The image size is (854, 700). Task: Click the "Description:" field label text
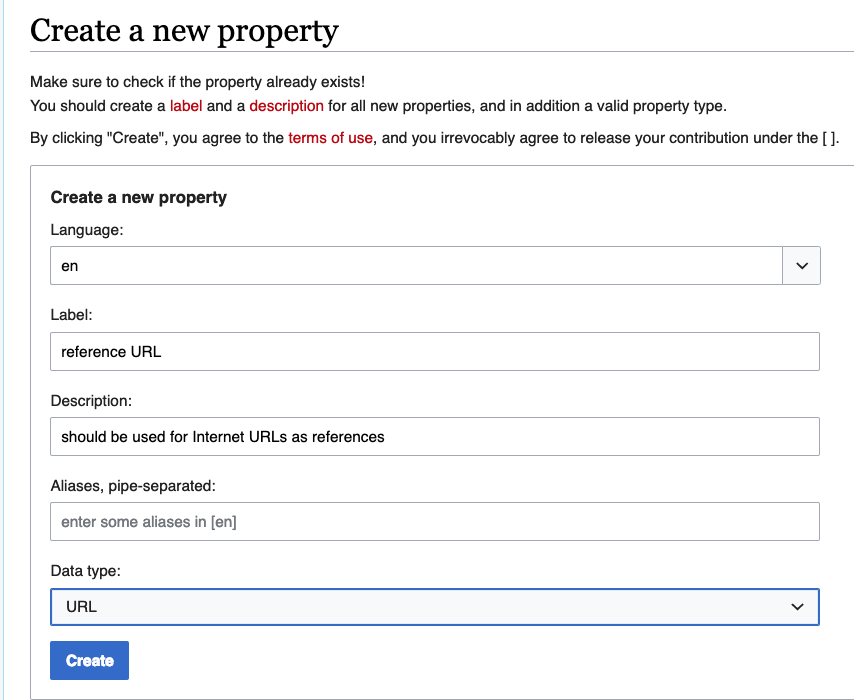92,401
